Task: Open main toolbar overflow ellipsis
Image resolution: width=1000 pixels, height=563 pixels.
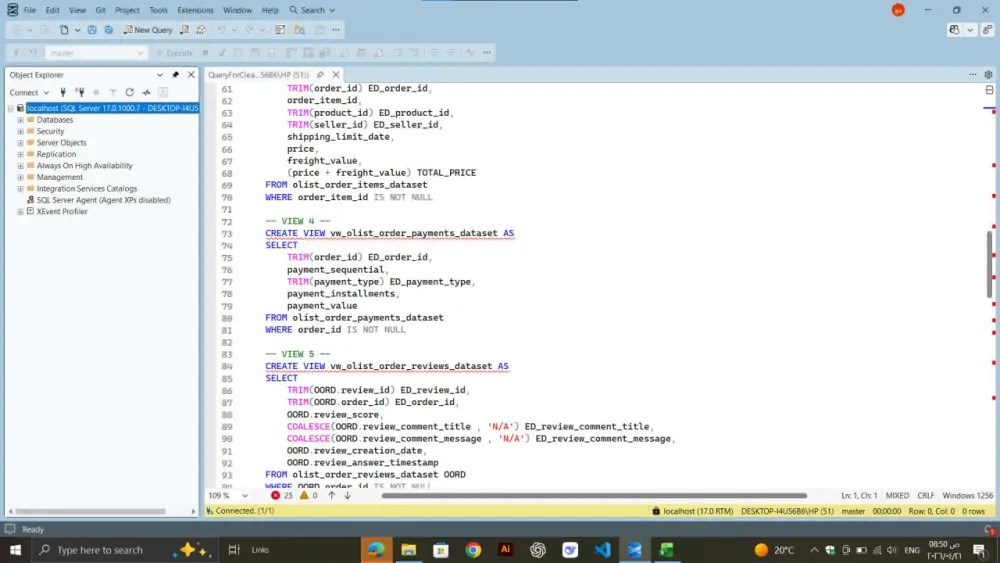Action: pyautogui.click(x=336, y=30)
